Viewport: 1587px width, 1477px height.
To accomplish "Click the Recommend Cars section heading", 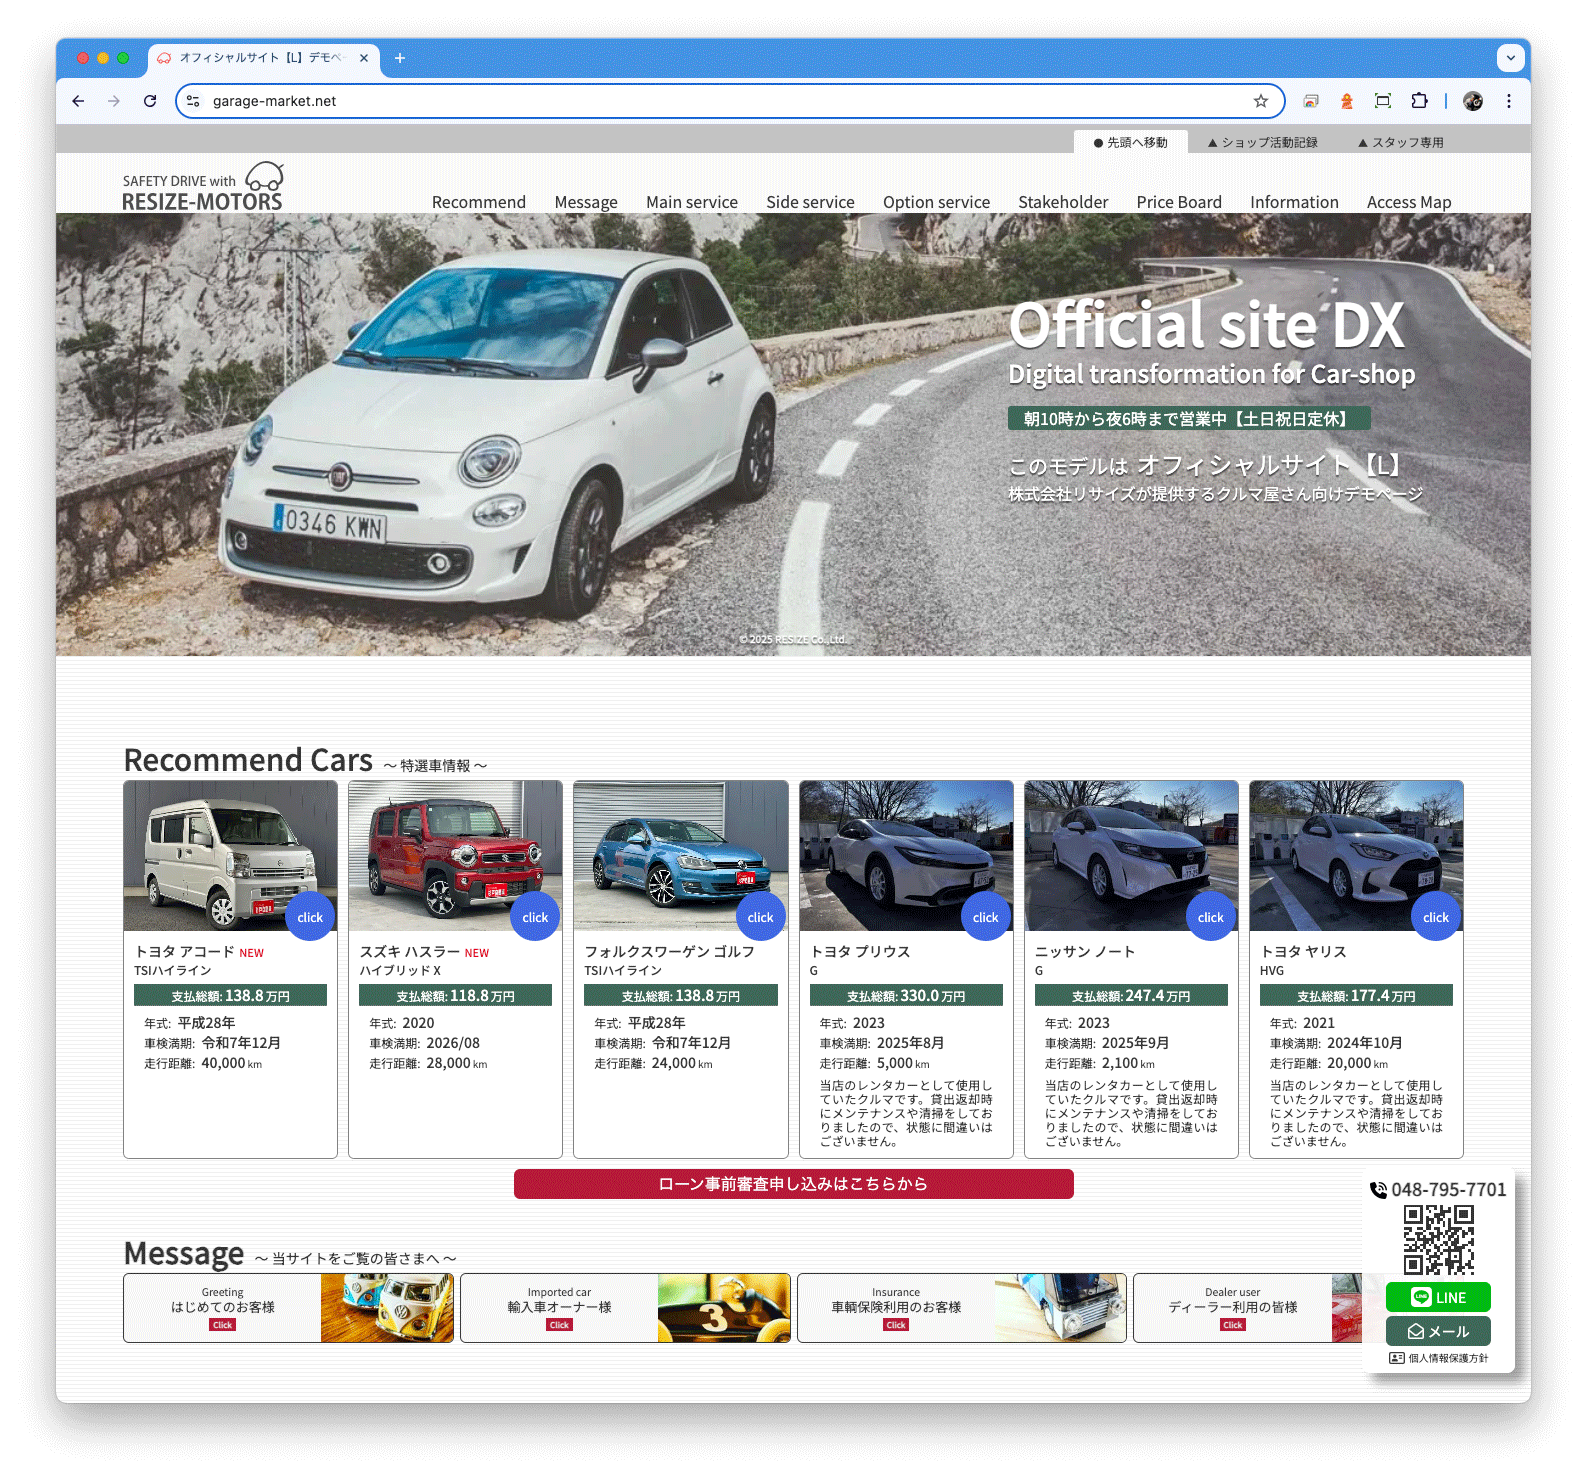I will coord(248,760).
